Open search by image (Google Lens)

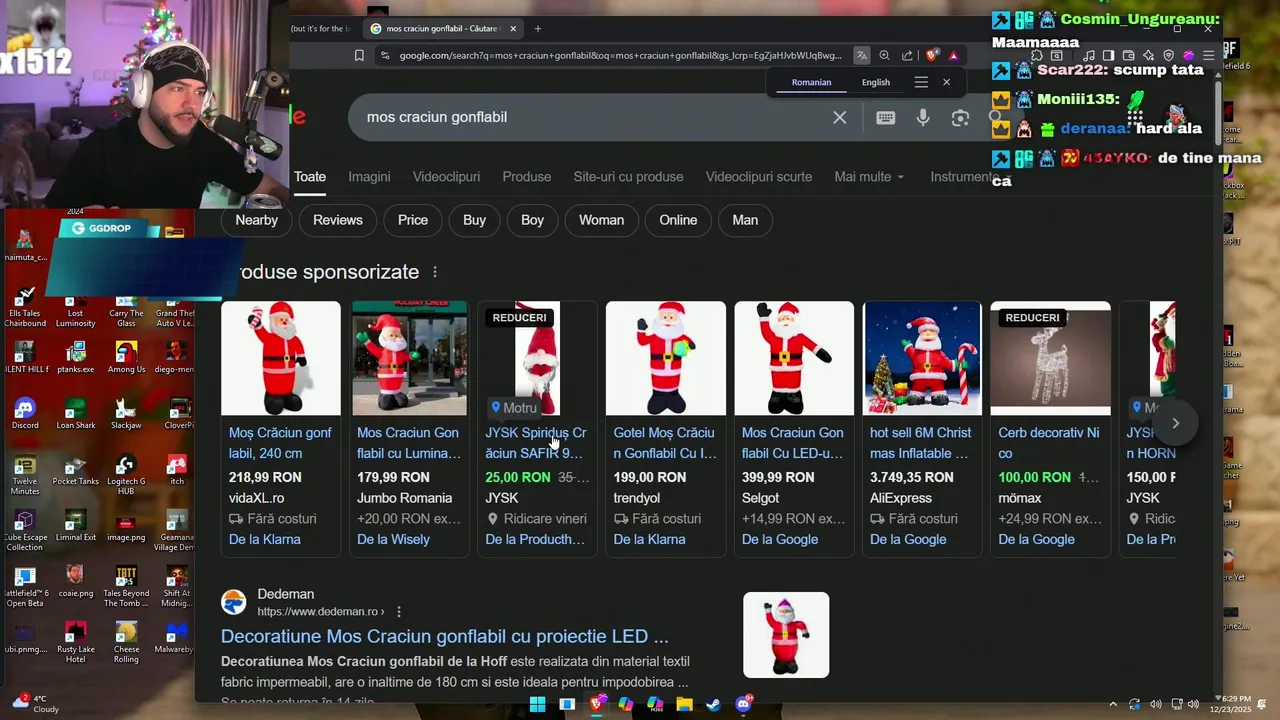960,118
